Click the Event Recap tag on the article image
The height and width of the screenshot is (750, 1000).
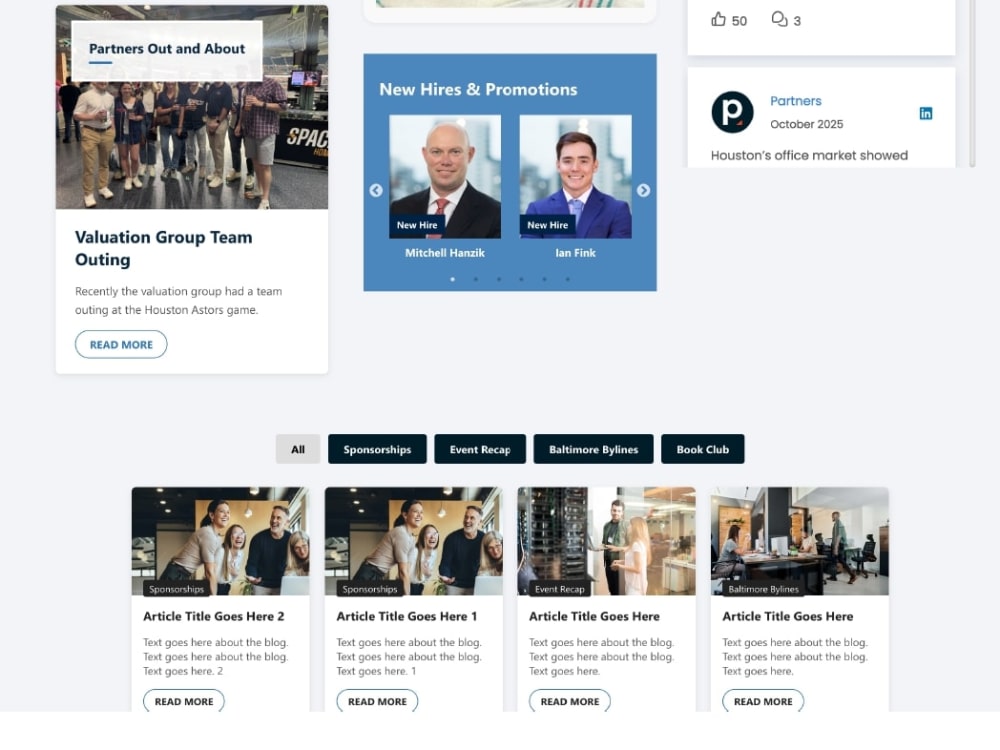(x=560, y=589)
